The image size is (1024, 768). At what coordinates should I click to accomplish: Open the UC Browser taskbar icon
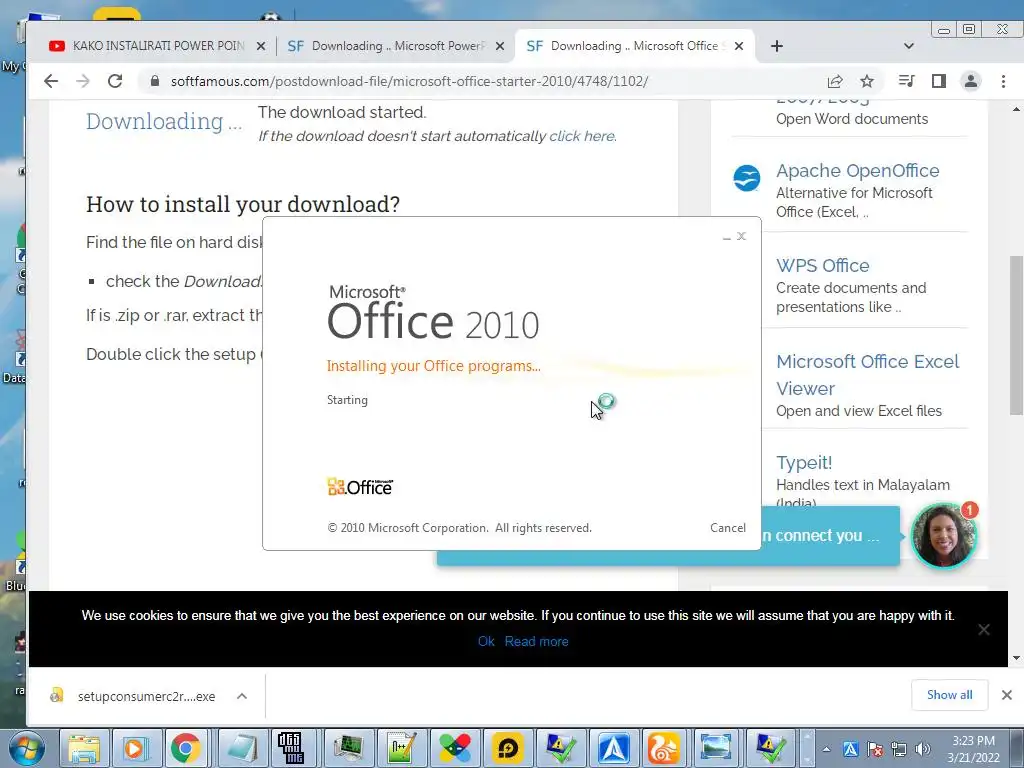click(x=664, y=748)
